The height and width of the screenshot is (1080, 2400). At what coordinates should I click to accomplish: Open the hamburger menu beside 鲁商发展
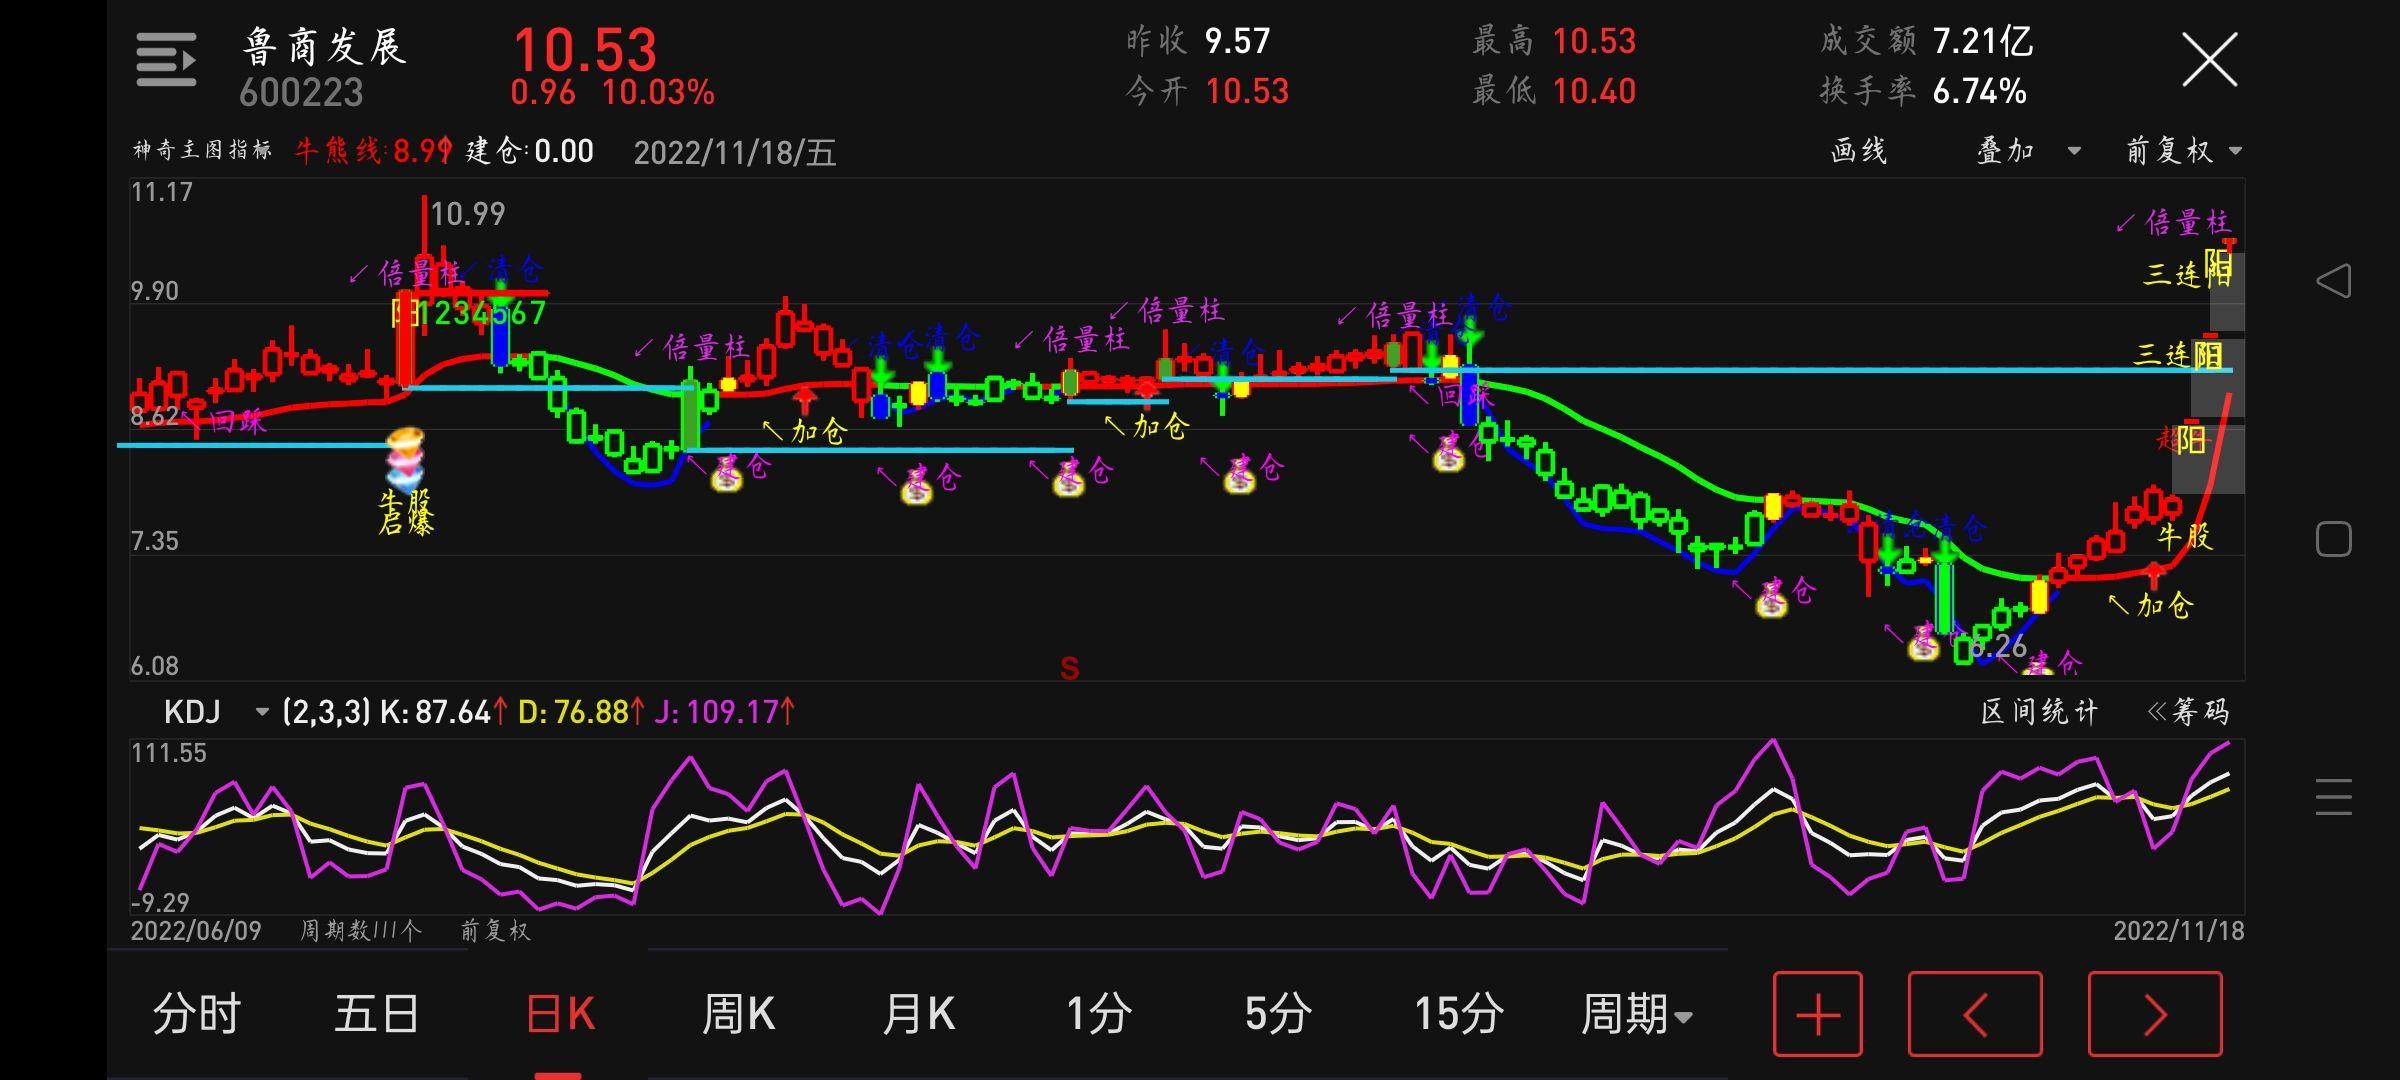click(x=166, y=60)
